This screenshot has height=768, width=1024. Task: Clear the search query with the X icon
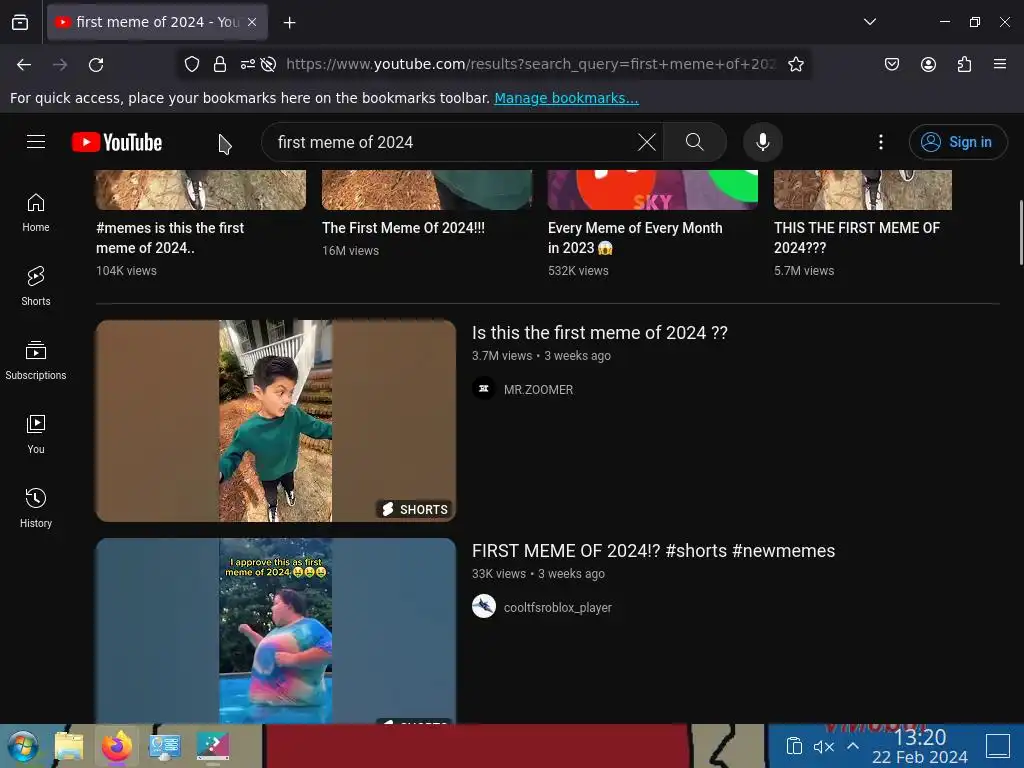point(647,142)
